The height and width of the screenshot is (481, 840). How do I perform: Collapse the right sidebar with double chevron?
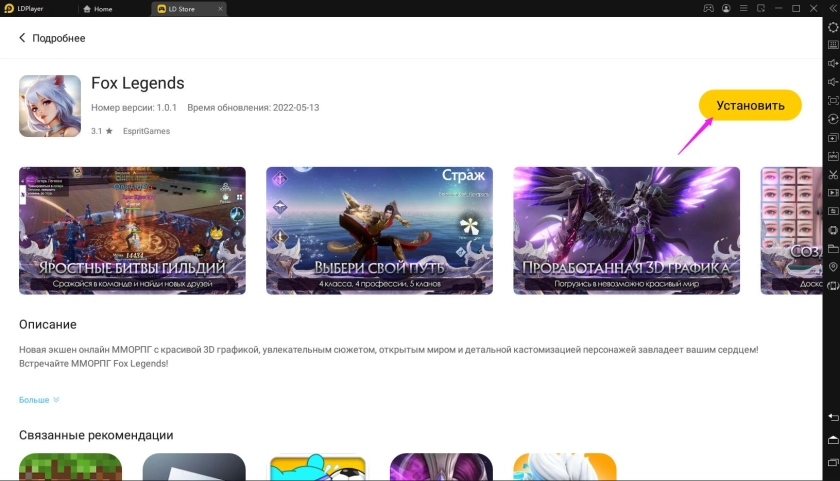pos(833,8)
